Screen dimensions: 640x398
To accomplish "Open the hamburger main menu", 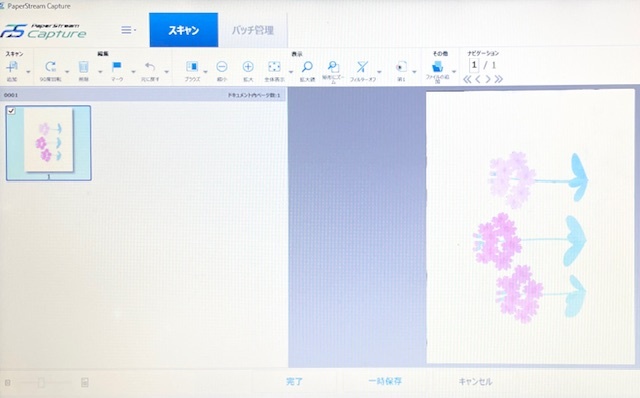I will (x=128, y=30).
